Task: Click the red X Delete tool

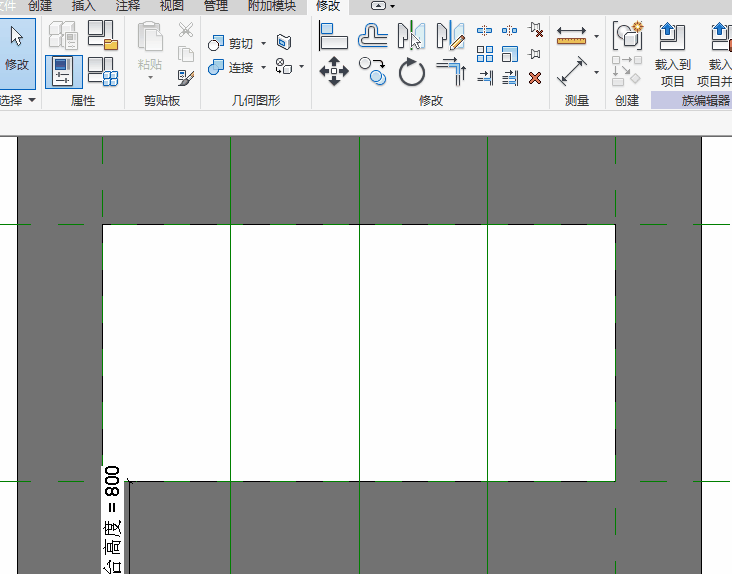Action: tap(535, 77)
